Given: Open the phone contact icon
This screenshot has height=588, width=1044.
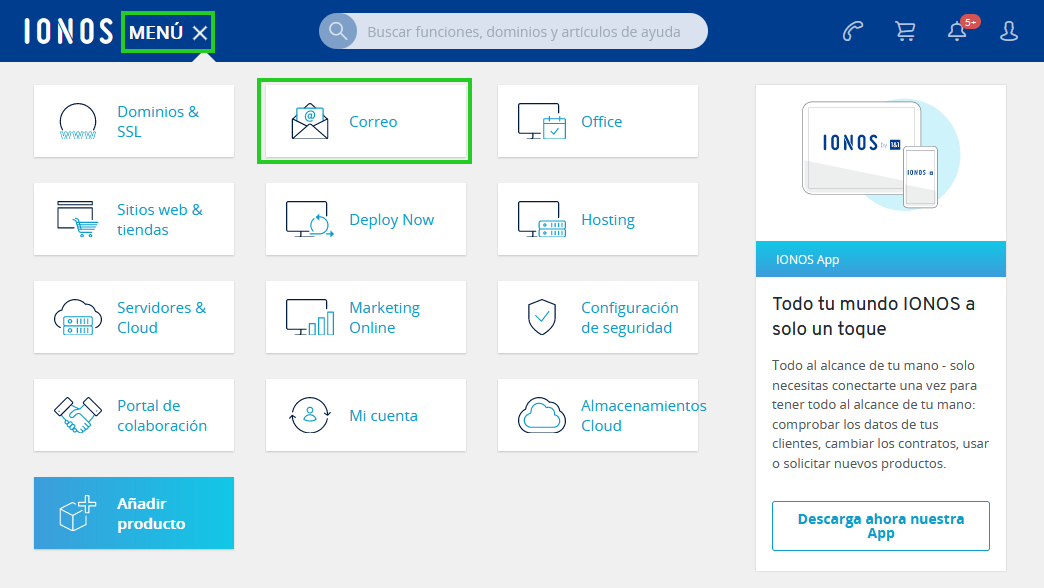Looking at the screenshot, I should tap(853, 31).
